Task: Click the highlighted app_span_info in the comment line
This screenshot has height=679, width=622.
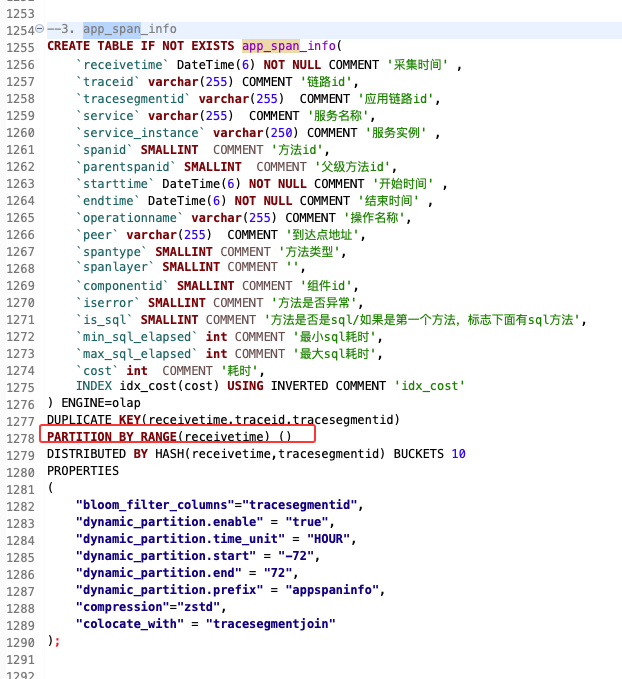Action: [x=129, y=30]
